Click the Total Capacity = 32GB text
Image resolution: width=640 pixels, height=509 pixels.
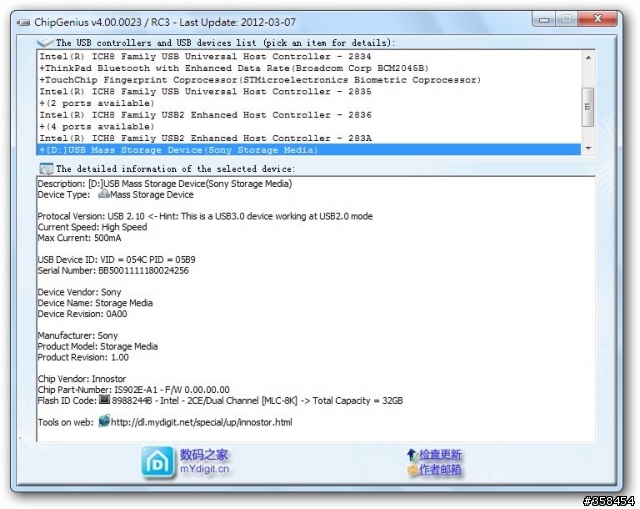click(358, 400)
